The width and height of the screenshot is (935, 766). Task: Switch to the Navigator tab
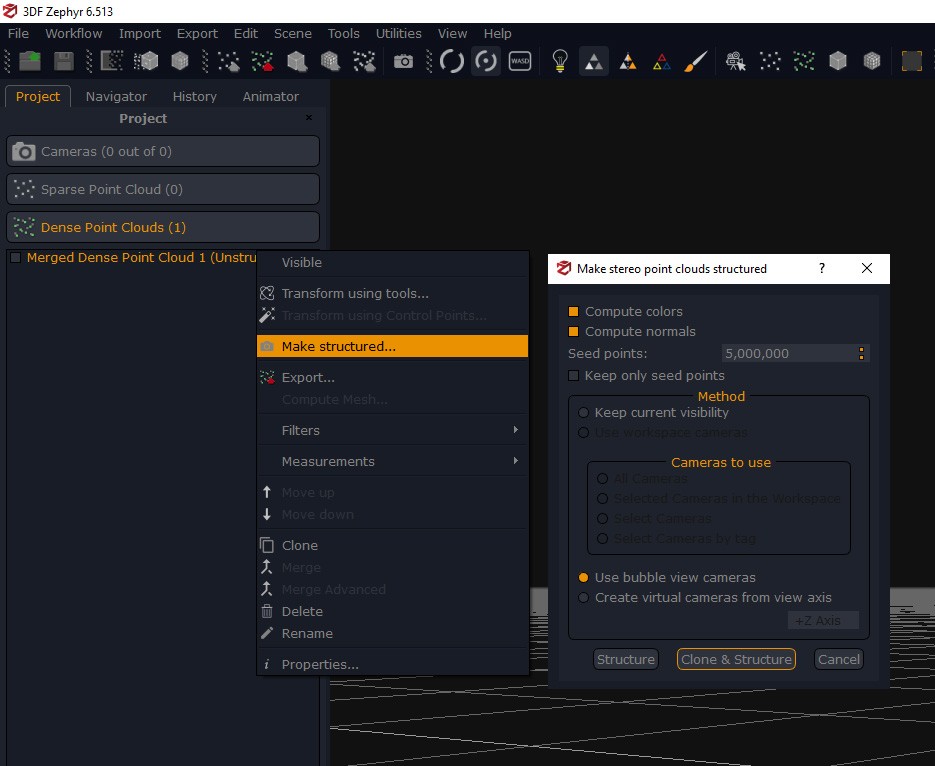[116, 97]
